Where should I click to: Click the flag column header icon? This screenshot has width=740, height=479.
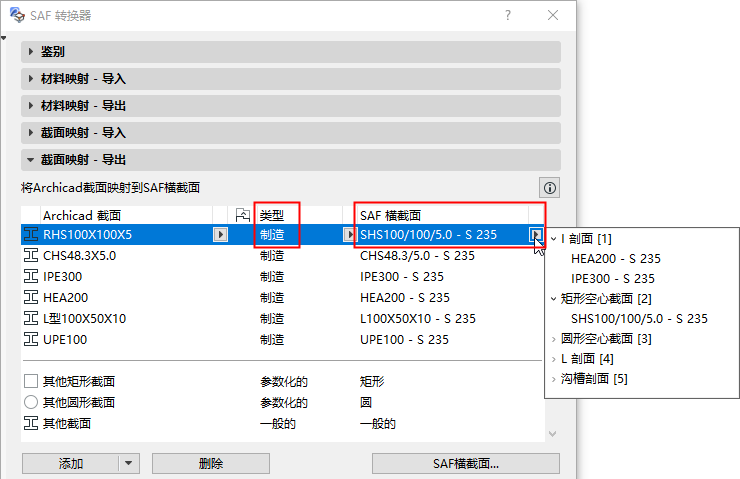pos(243,216)
